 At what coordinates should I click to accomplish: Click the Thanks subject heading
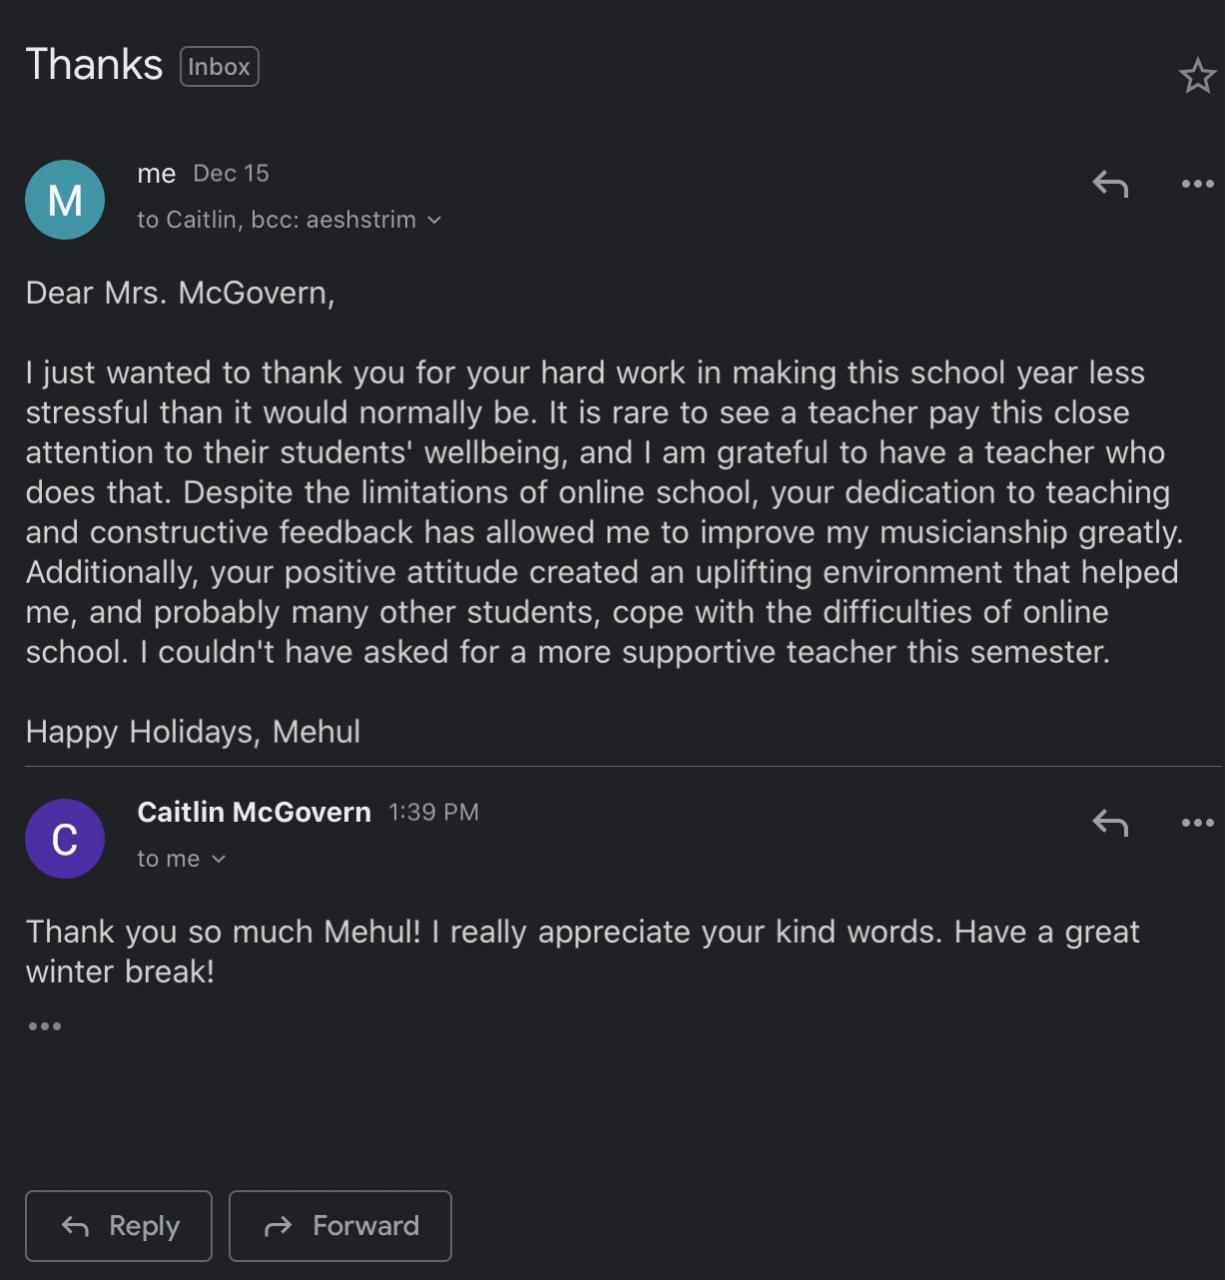point(94,65)
